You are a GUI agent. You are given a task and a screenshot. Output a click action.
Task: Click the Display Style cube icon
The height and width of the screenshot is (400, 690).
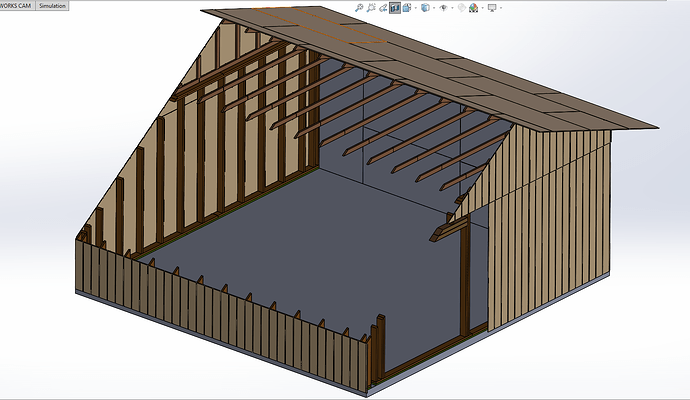click(x=425, y=7)
